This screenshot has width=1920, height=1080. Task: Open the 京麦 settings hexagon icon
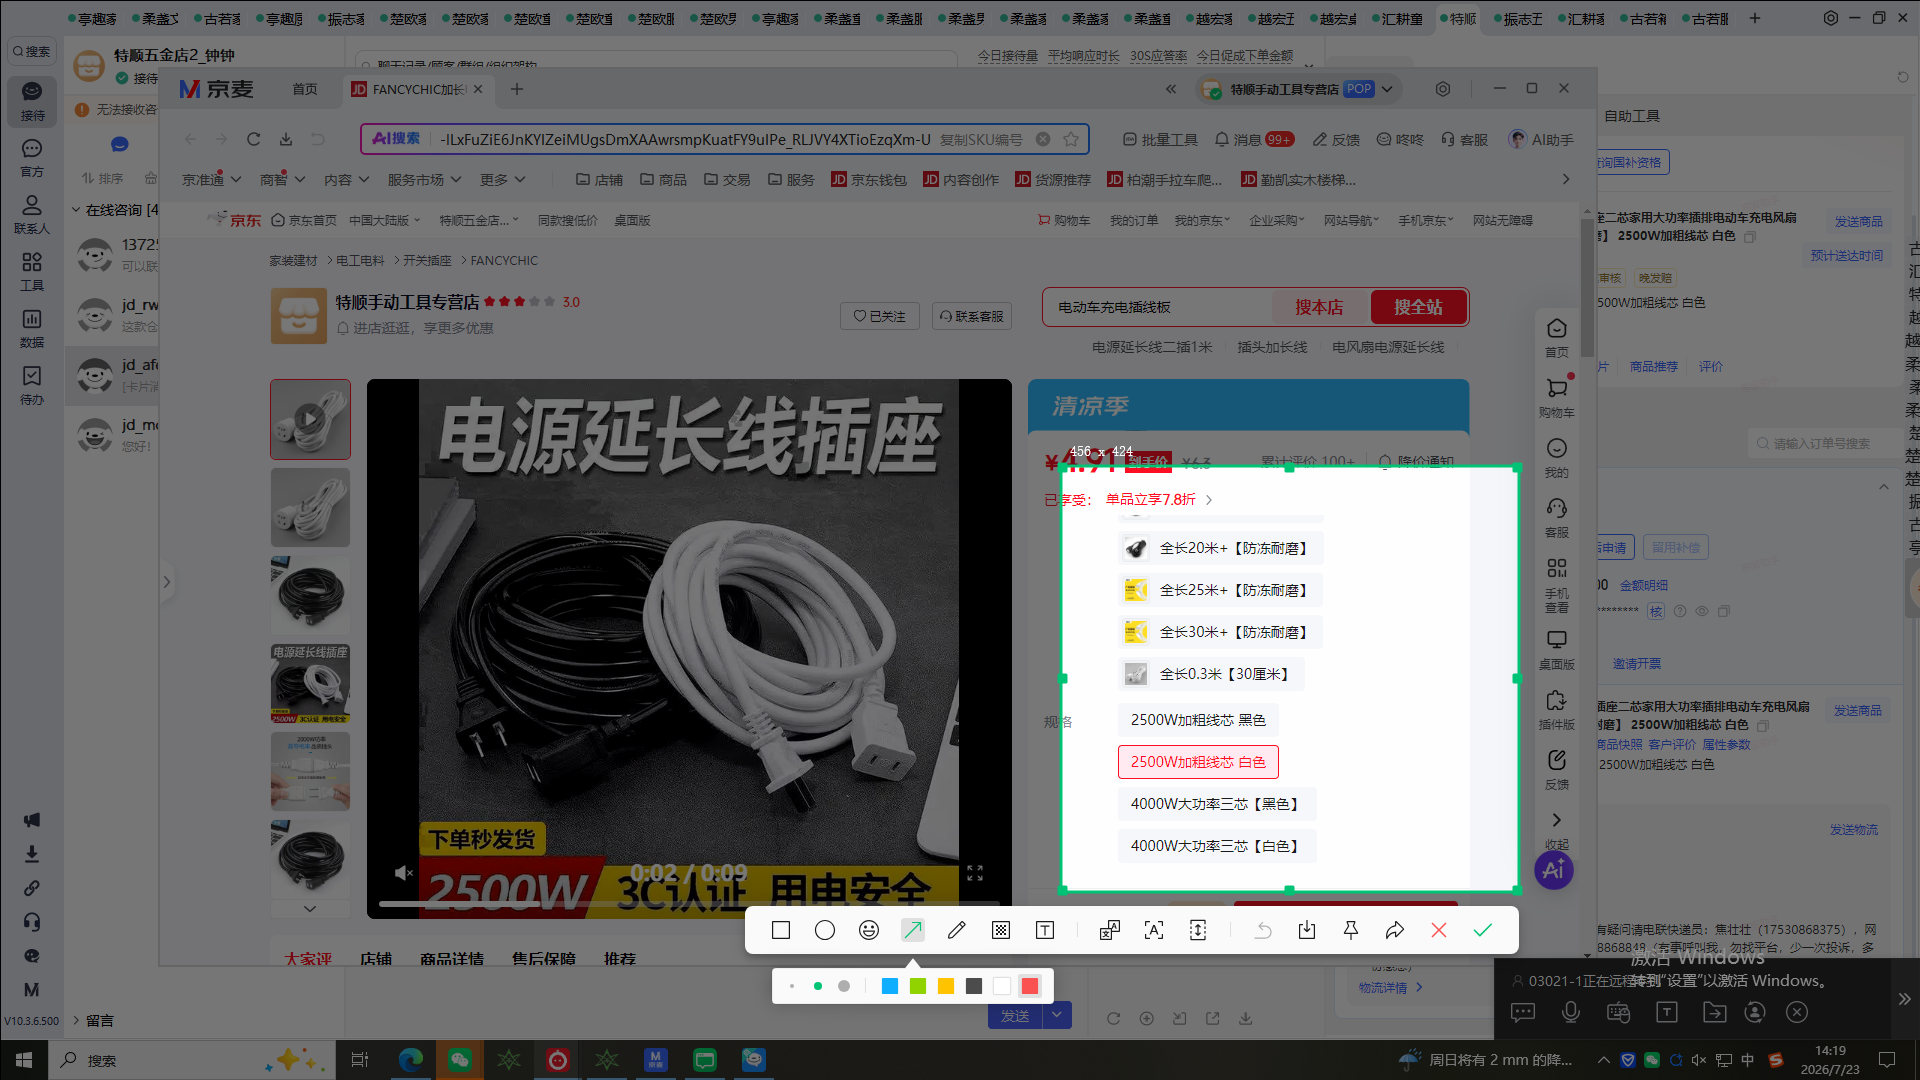1443,89
